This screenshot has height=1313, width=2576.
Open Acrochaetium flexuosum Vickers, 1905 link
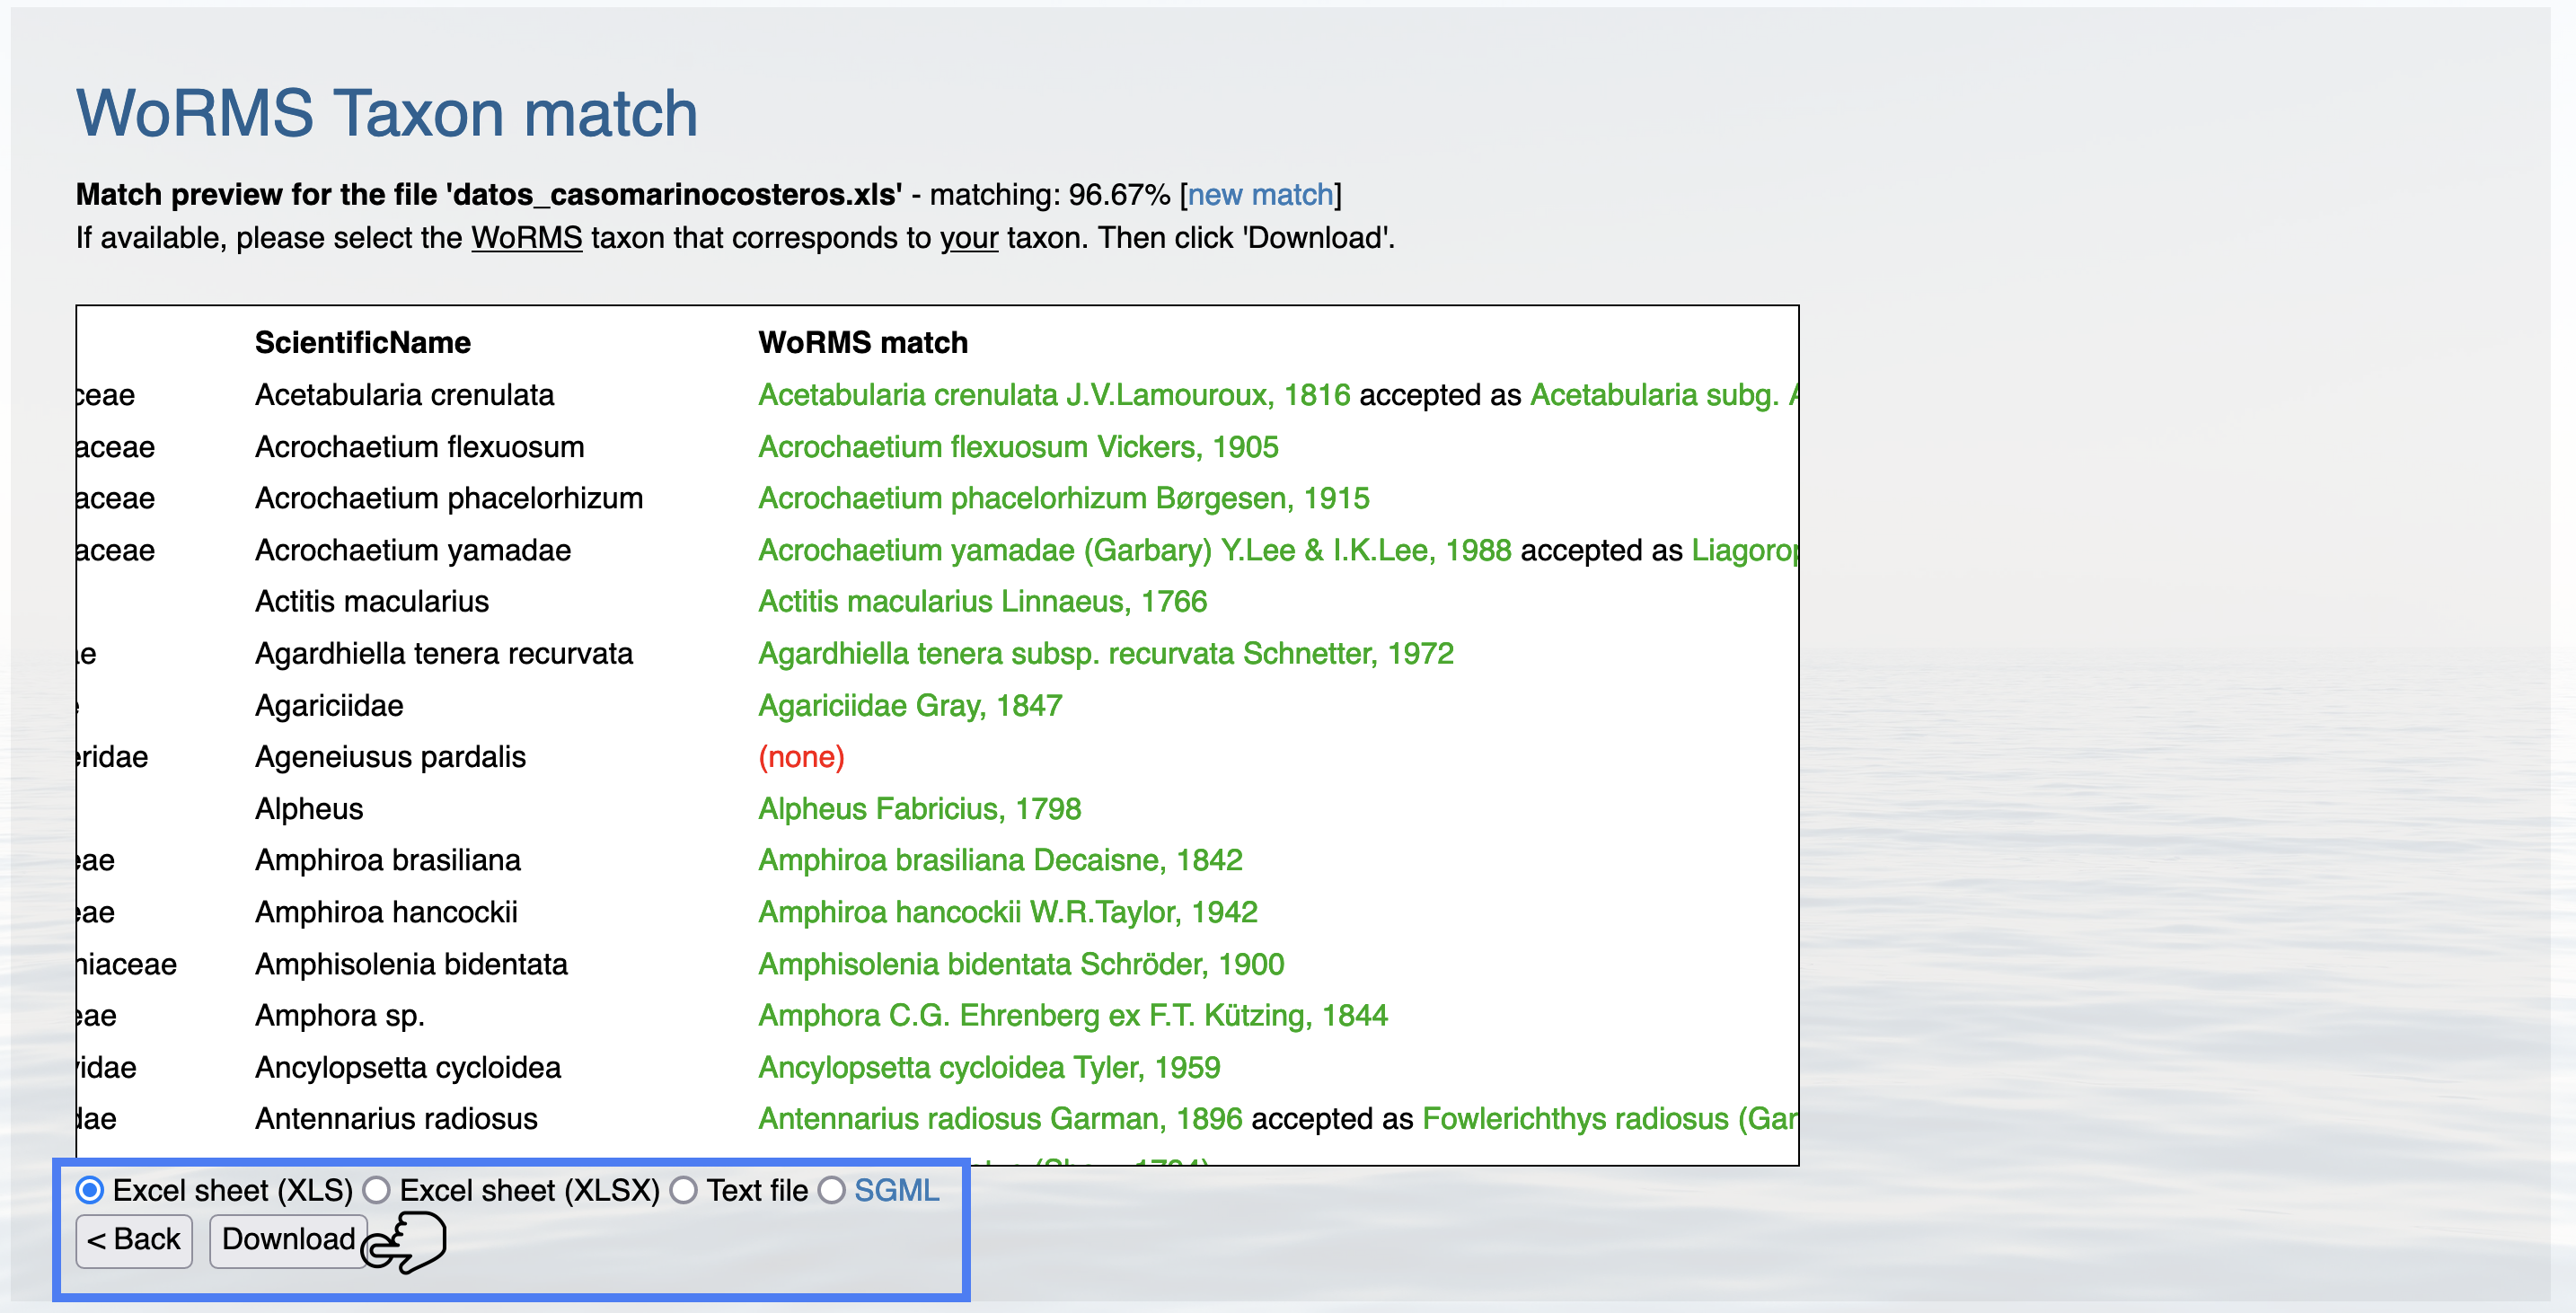coord(1018,447)
